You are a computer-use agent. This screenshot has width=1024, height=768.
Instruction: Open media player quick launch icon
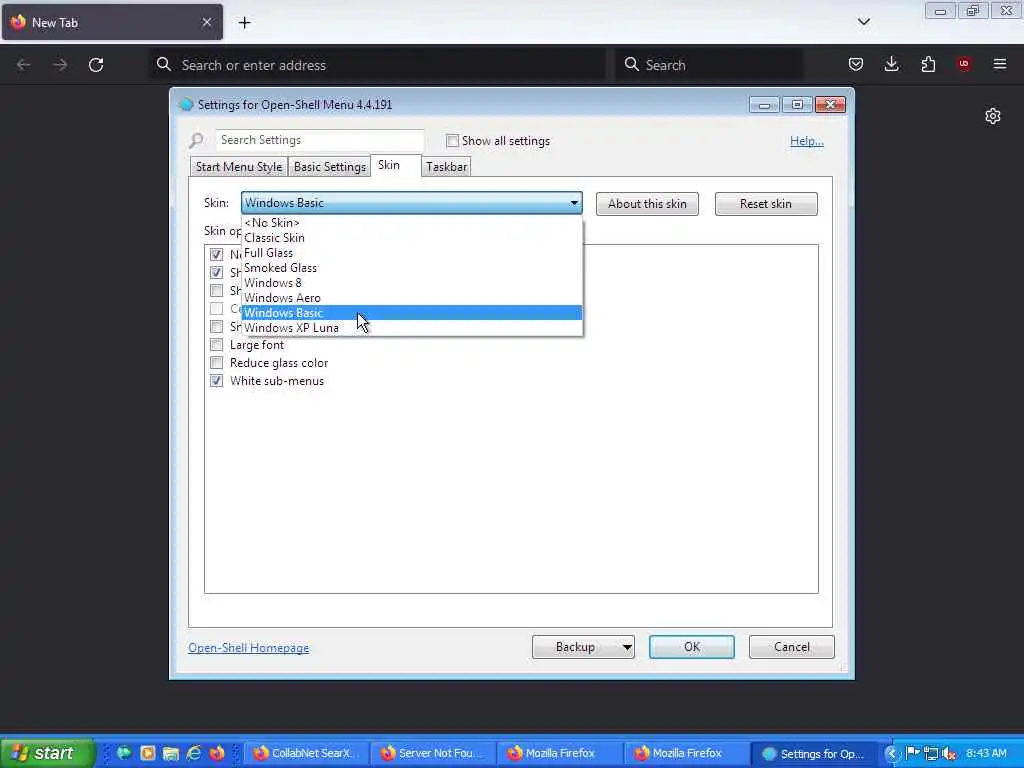tap(148, 753)
